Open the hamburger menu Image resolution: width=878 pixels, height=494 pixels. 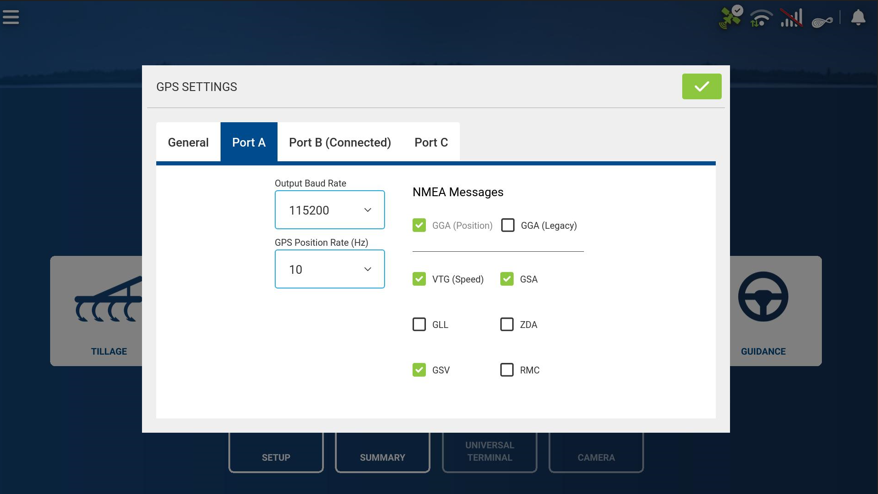click(x=11, y=17)
